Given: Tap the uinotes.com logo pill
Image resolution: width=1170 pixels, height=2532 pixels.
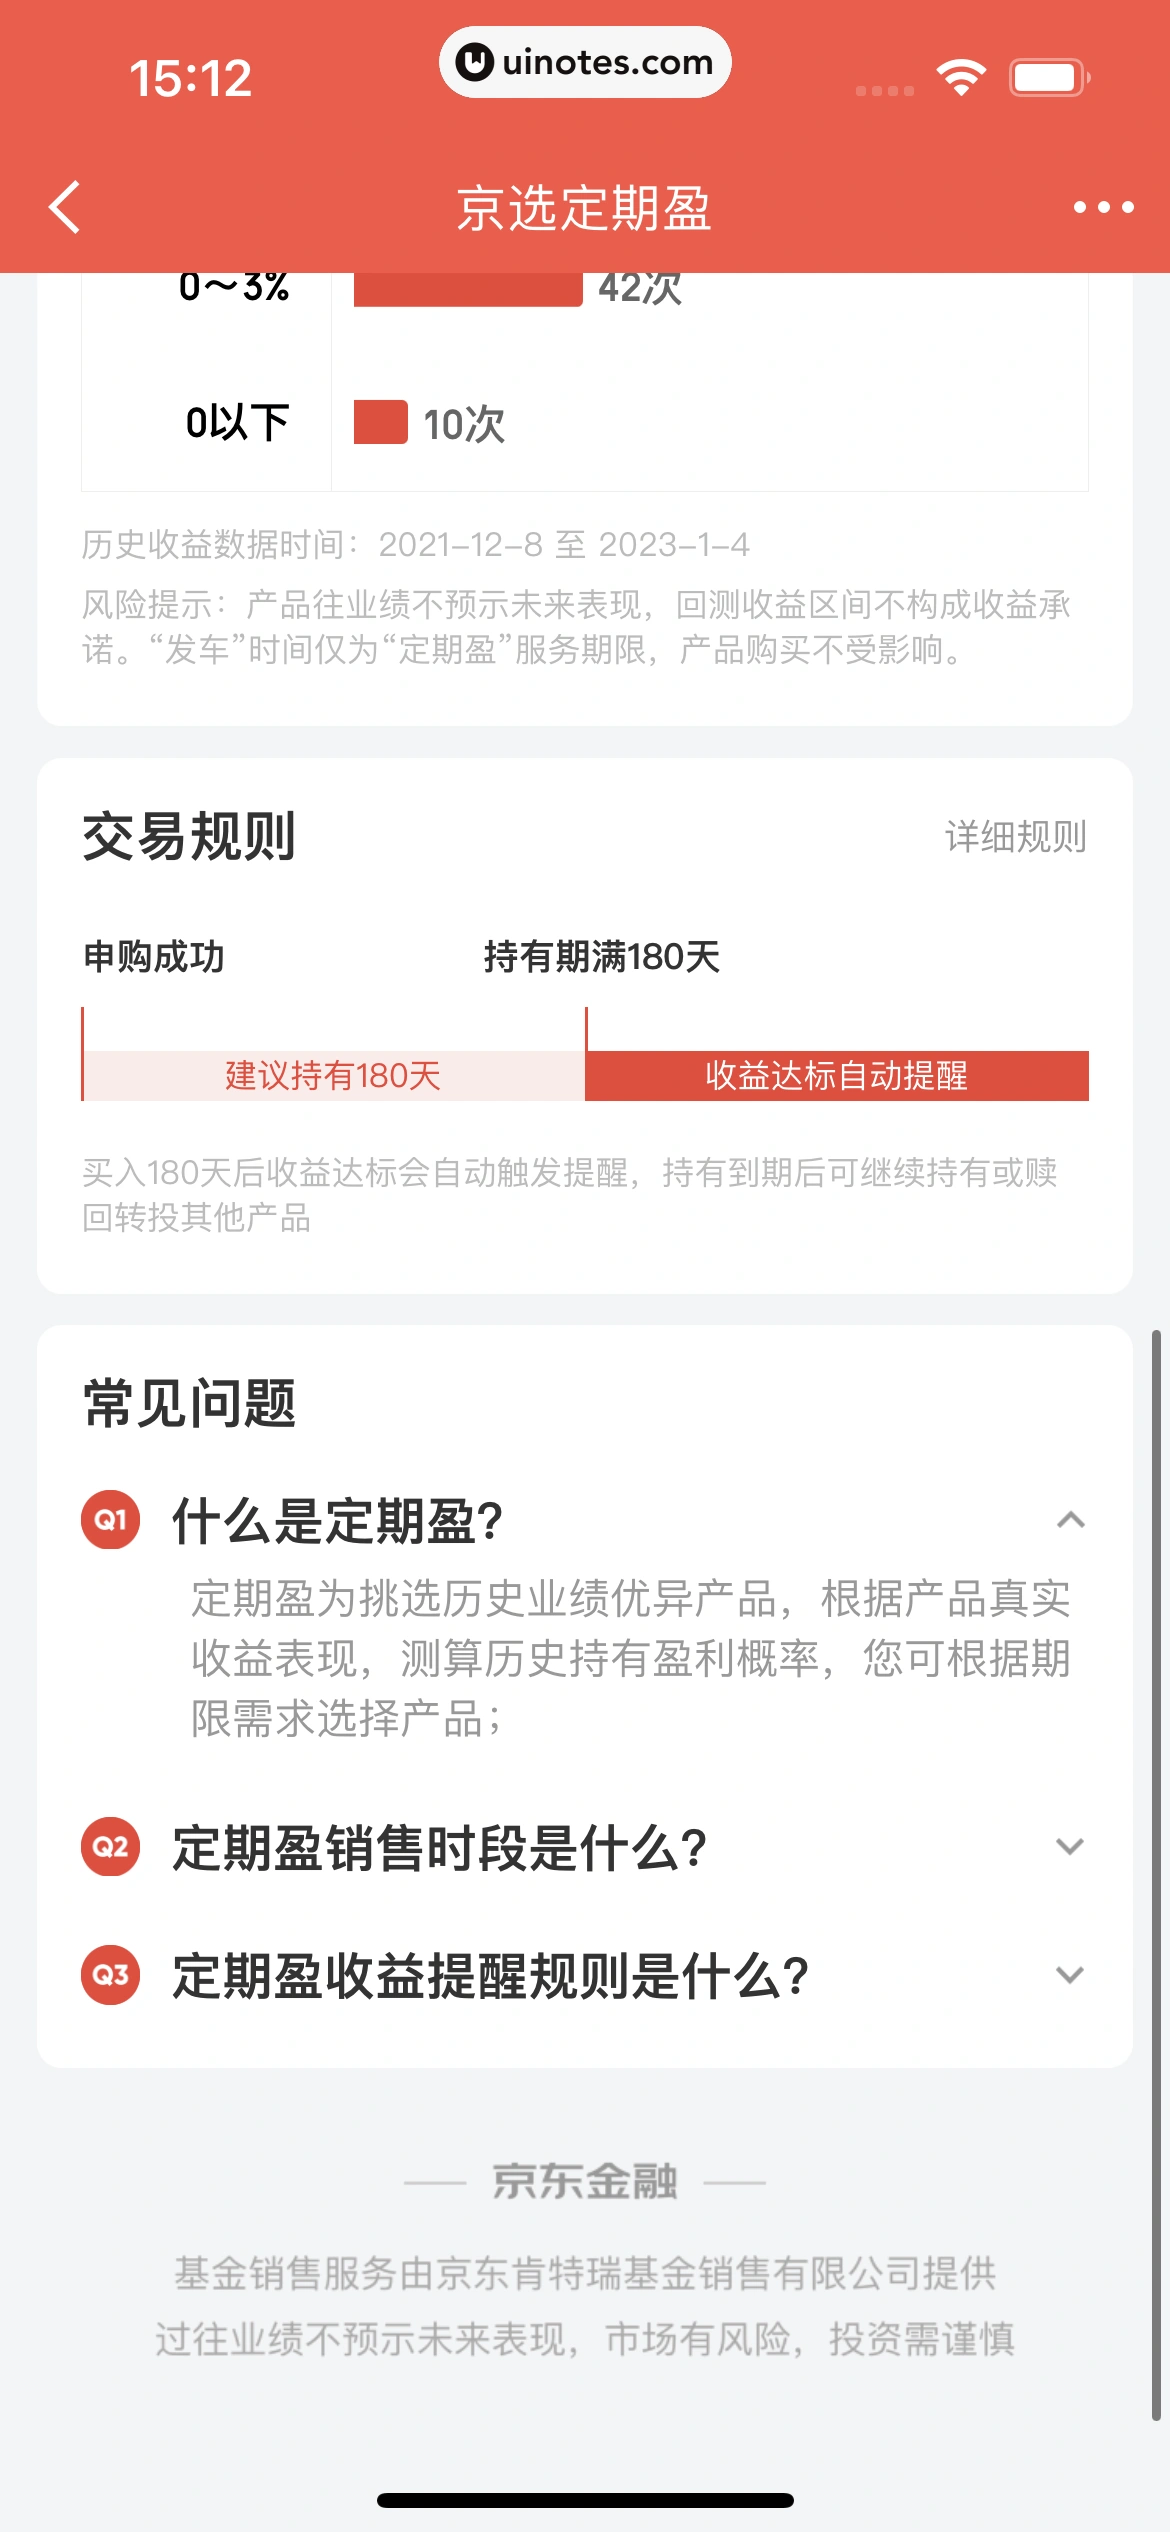Looking at the screenshot, I should [585, 62].
